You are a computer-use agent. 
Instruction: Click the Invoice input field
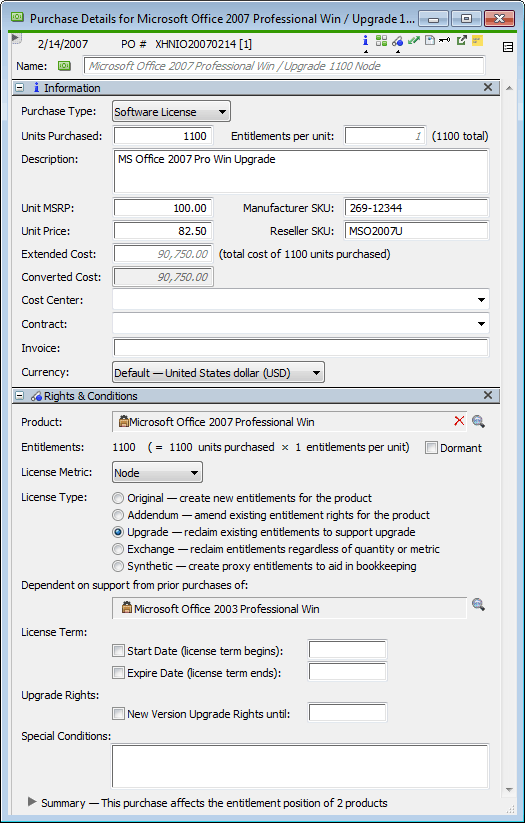[x=301, y=347]
